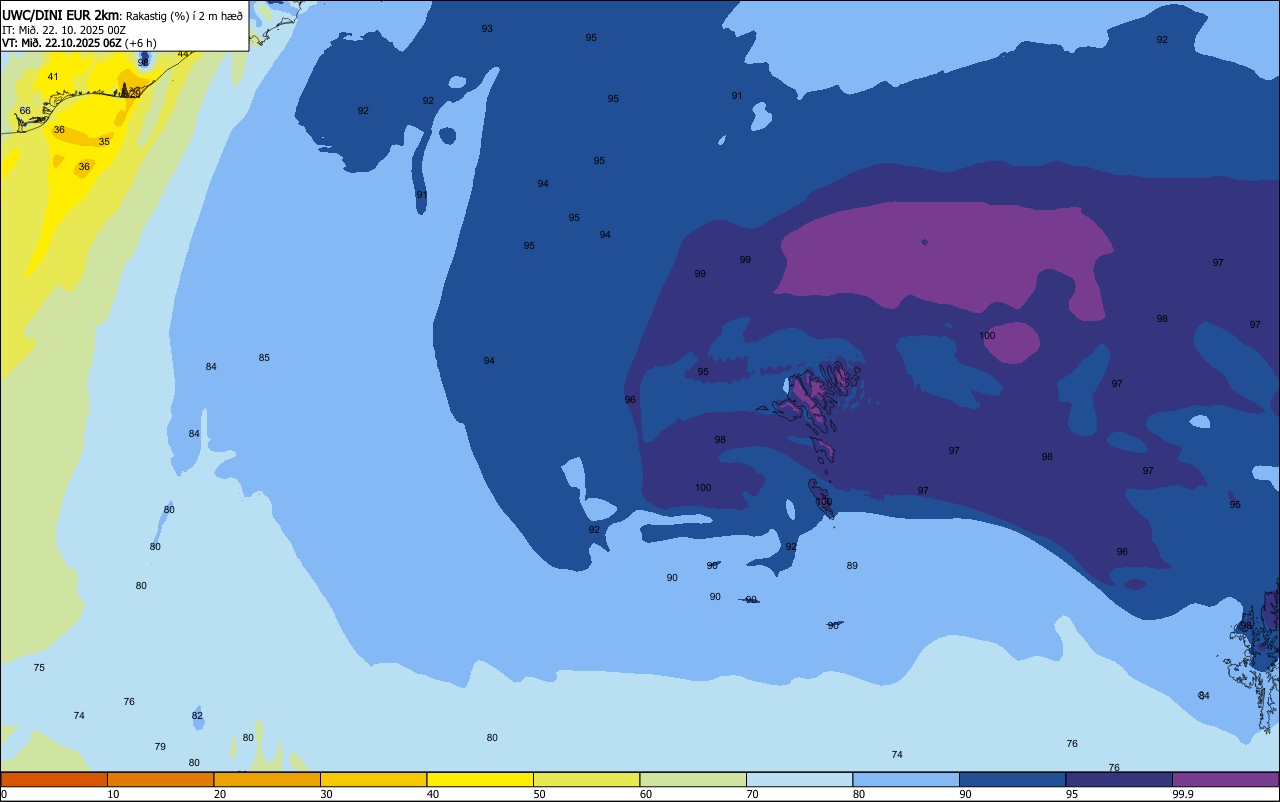Click the purple above-99.9 legend swatch

[1225, 780]
